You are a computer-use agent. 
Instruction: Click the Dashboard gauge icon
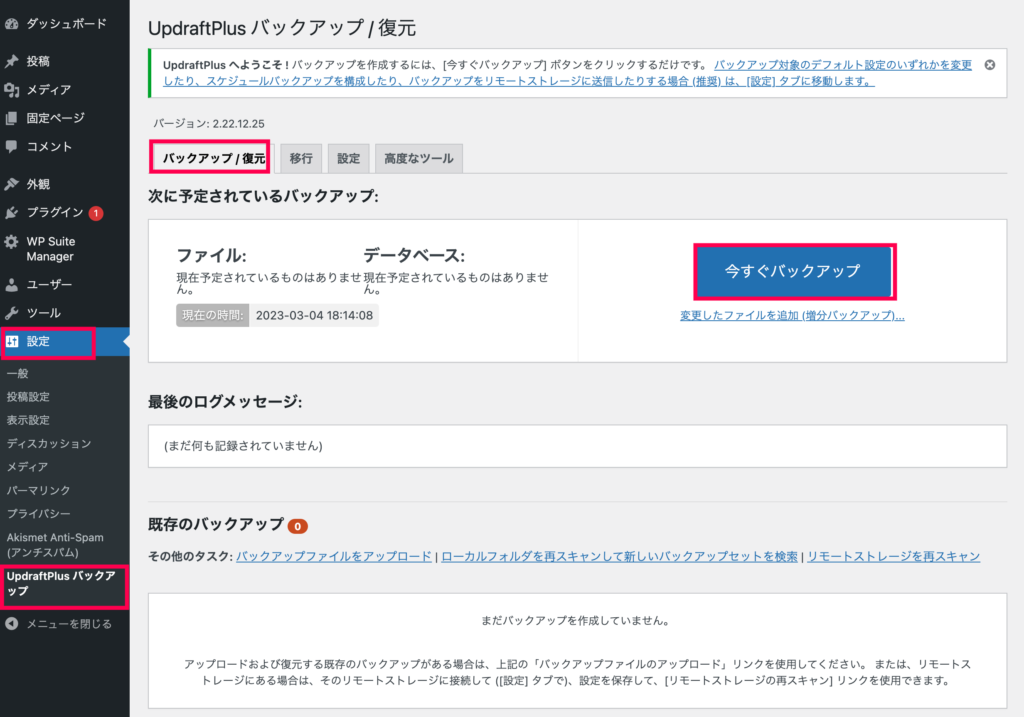12,24
